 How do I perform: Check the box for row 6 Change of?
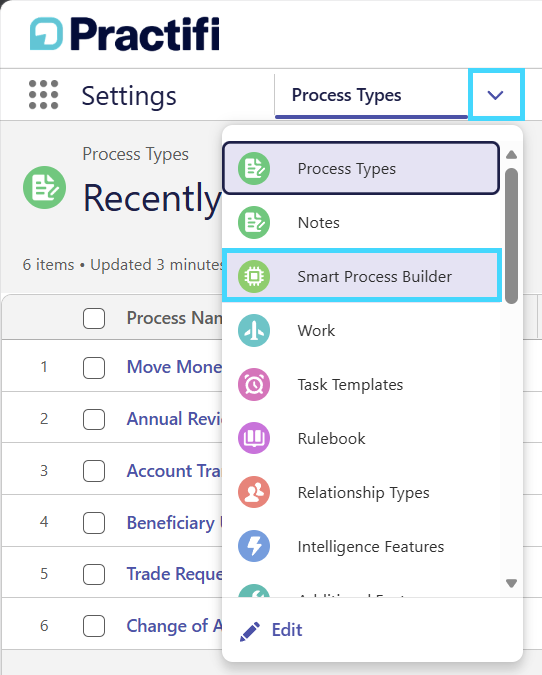(x=94, y=625)
